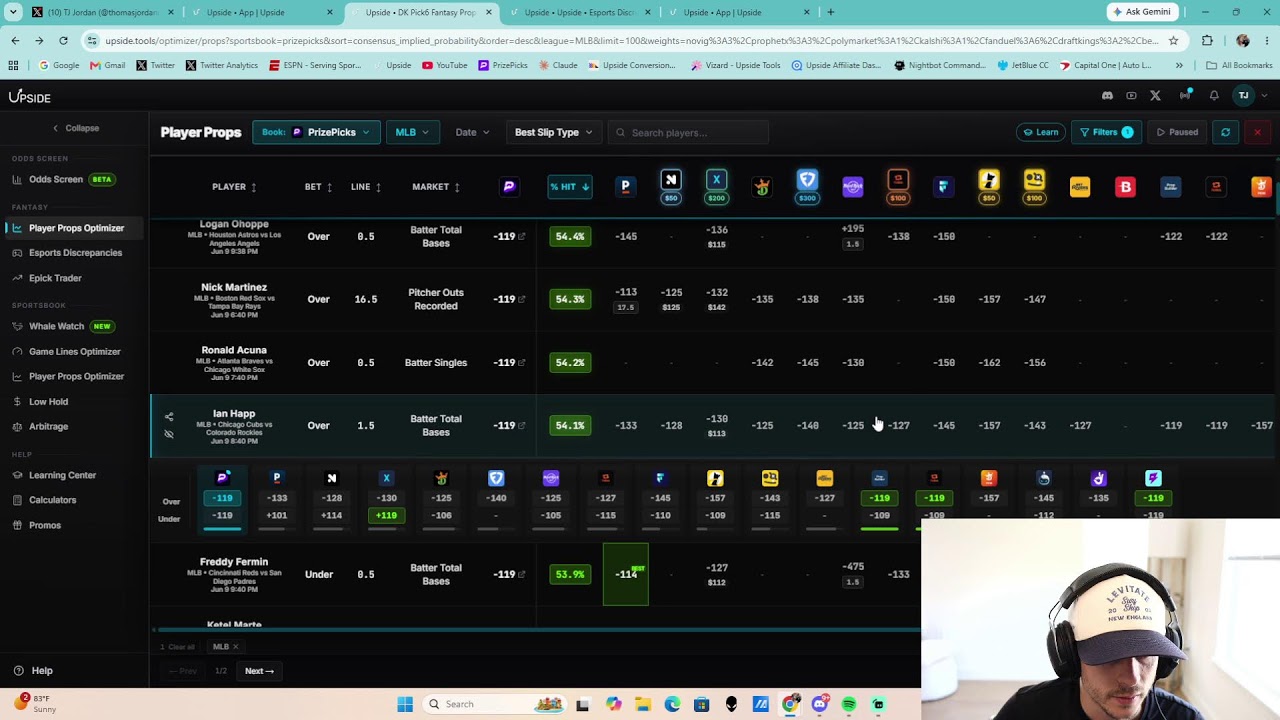Viewport: 1280px width, 720px height.
Task: Open Low Hold in the sidebar
Action: [x=48, y=402]
